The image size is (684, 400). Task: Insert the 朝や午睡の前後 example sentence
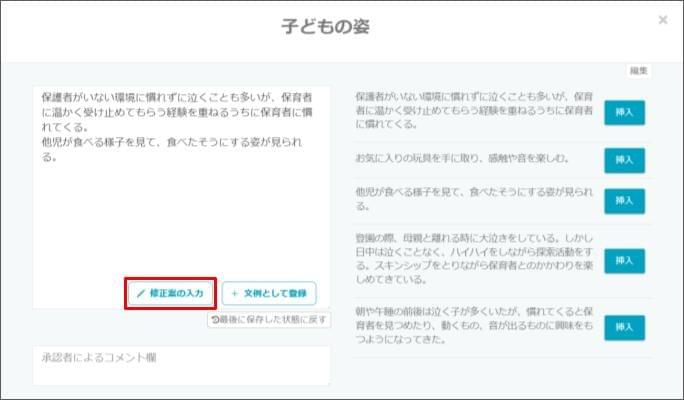(x=624, y=327)
